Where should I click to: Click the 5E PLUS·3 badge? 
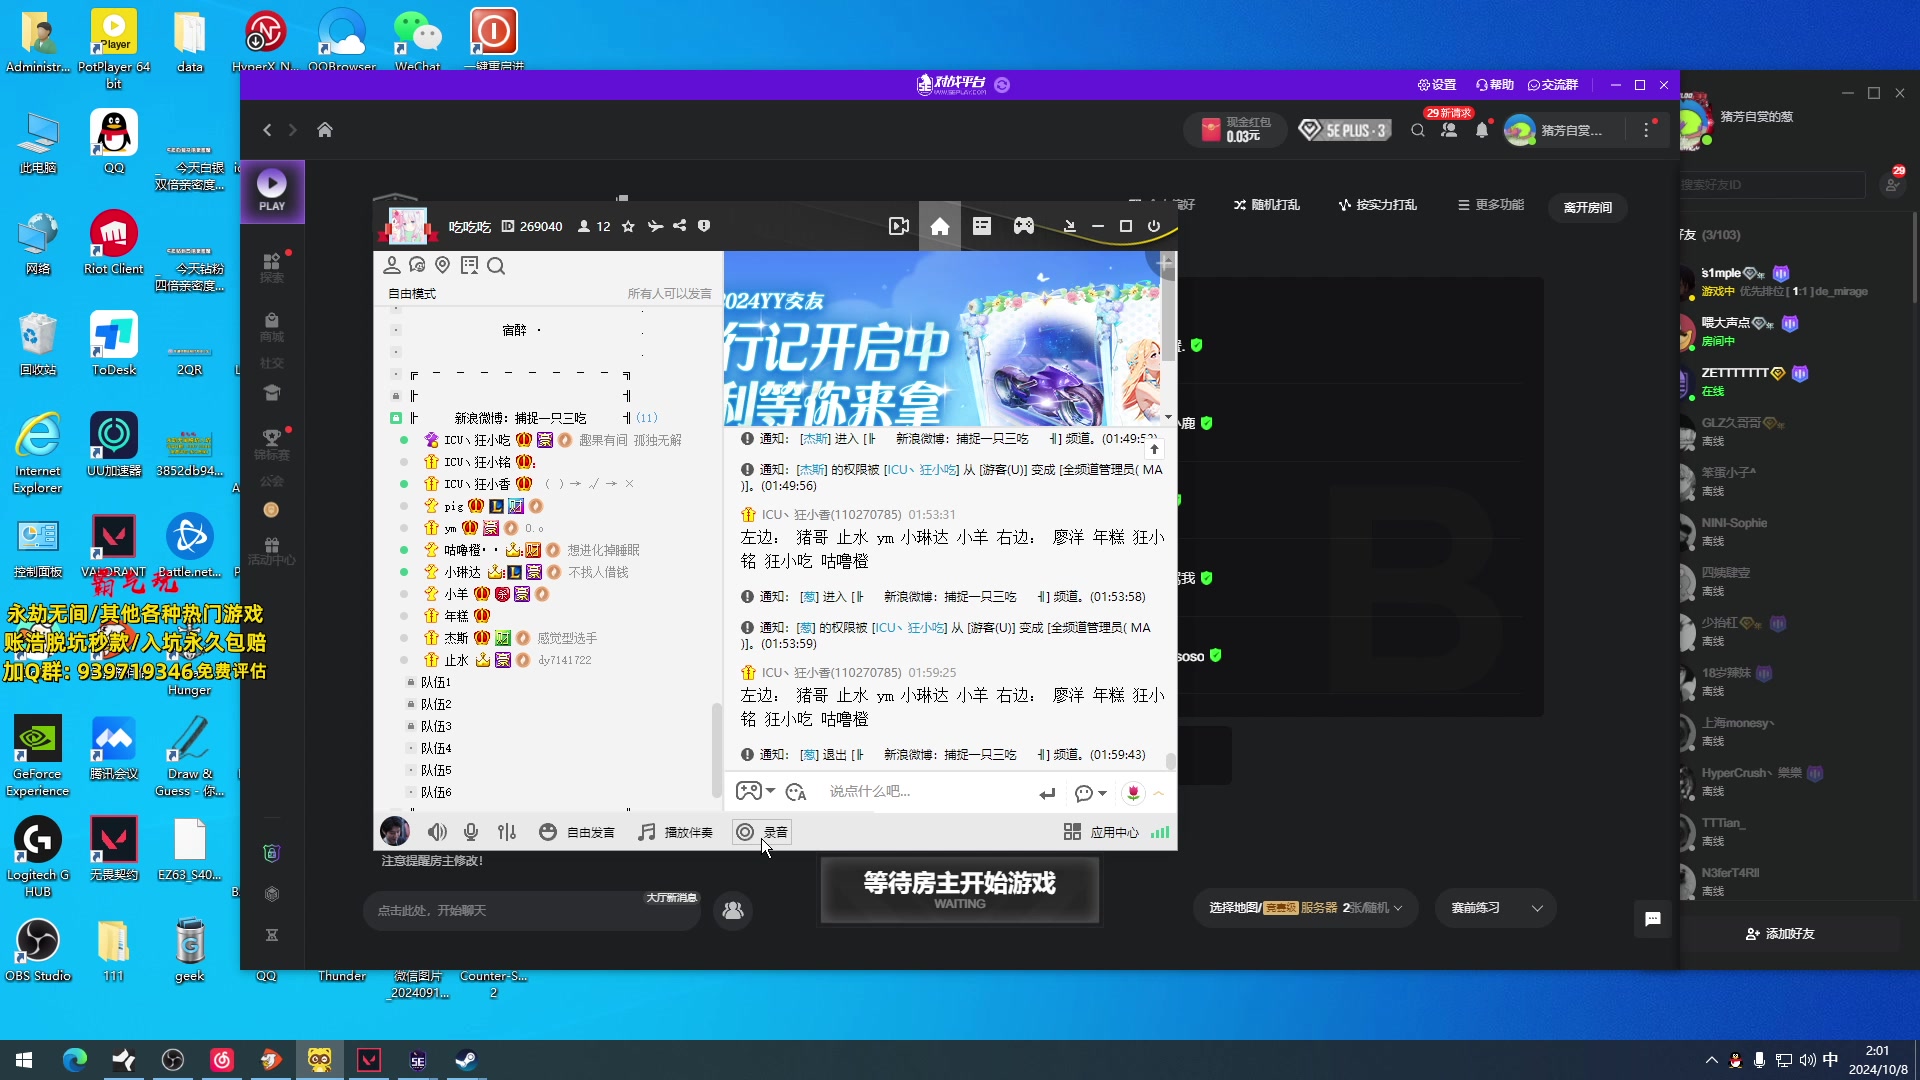[1345, 130]
